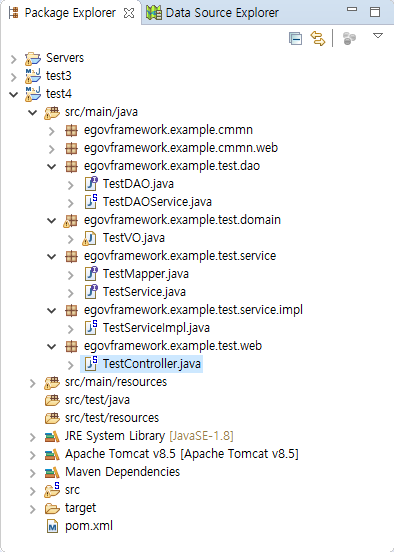
Task: Select the src/main/resources label
Action: tap(116, 382)
